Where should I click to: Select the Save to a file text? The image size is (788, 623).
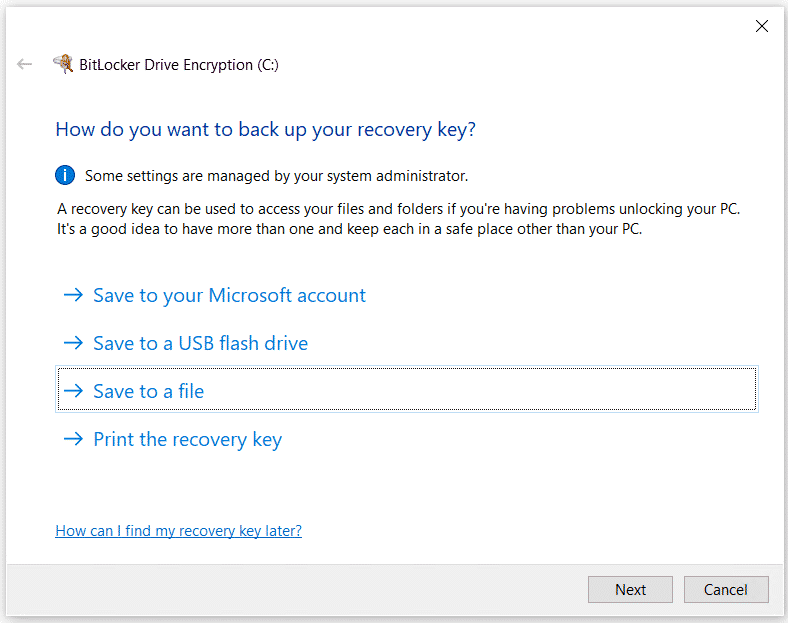[149, 391]
